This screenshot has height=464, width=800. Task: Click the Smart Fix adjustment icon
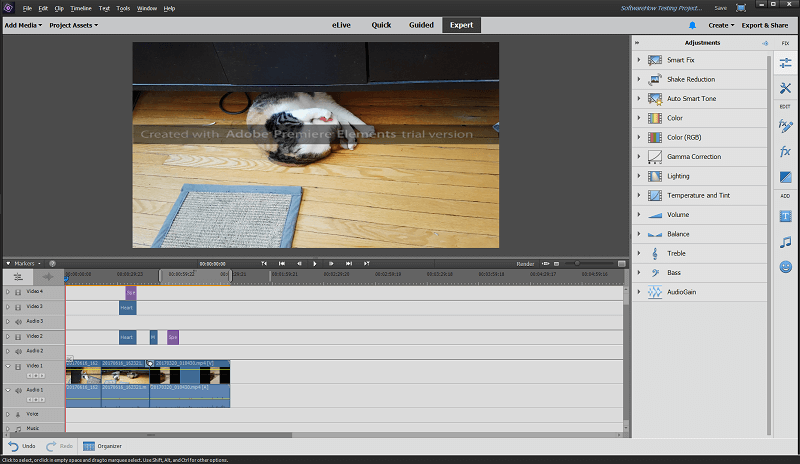655,60
